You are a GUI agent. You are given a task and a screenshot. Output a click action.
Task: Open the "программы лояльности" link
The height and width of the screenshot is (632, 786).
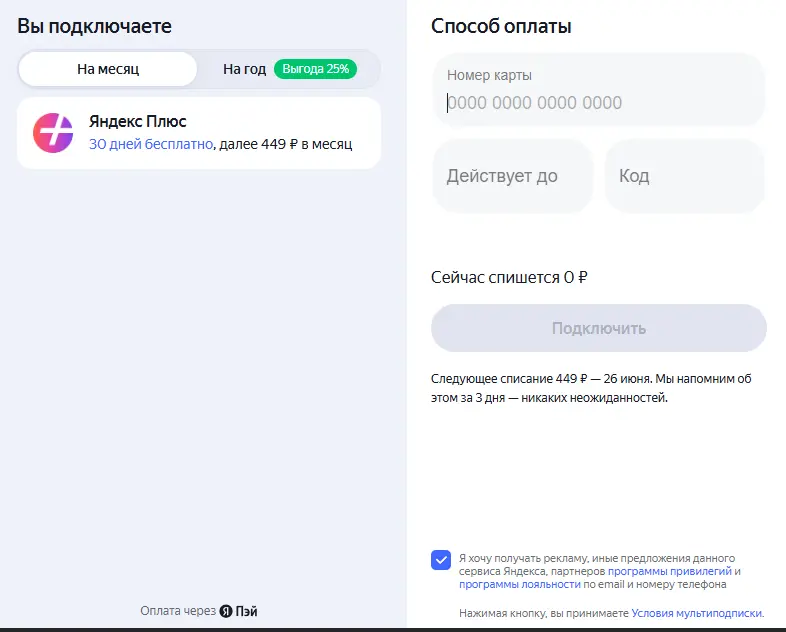[520, 584]
